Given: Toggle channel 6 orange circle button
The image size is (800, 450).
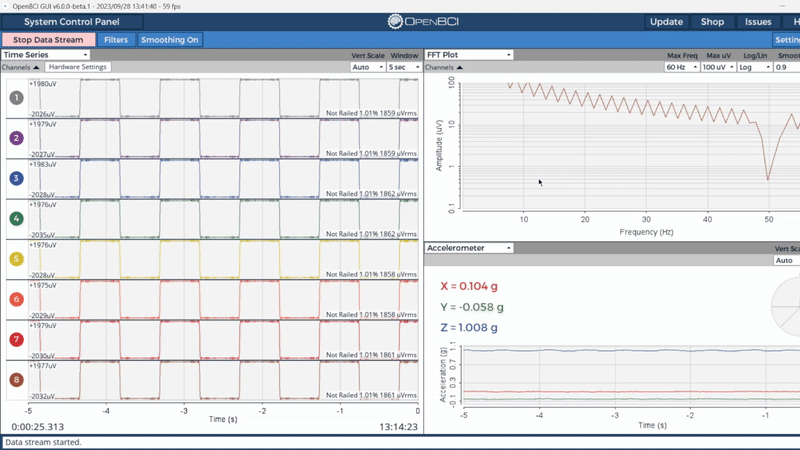Looking at the screenshot, I should click(16, 299).
